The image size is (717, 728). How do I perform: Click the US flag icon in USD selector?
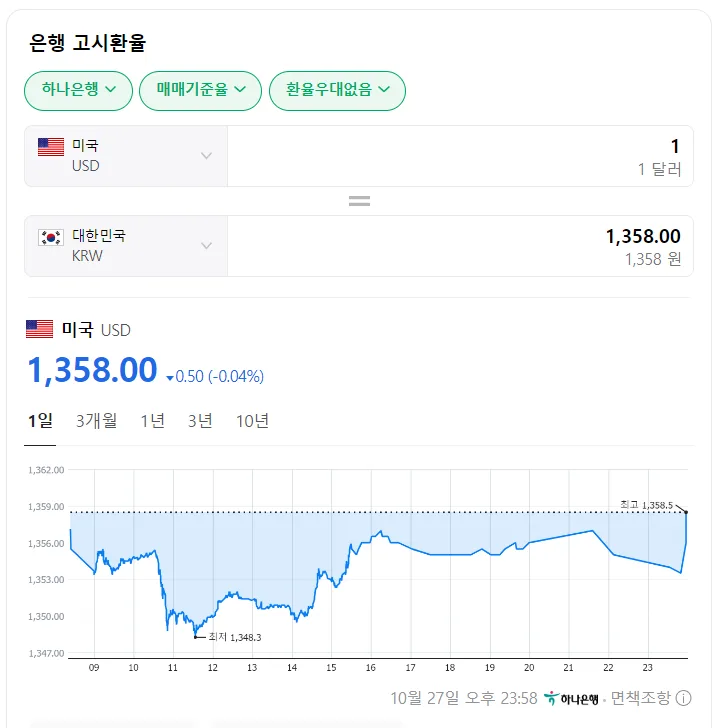pyautogui.click(x=51, y=147)
